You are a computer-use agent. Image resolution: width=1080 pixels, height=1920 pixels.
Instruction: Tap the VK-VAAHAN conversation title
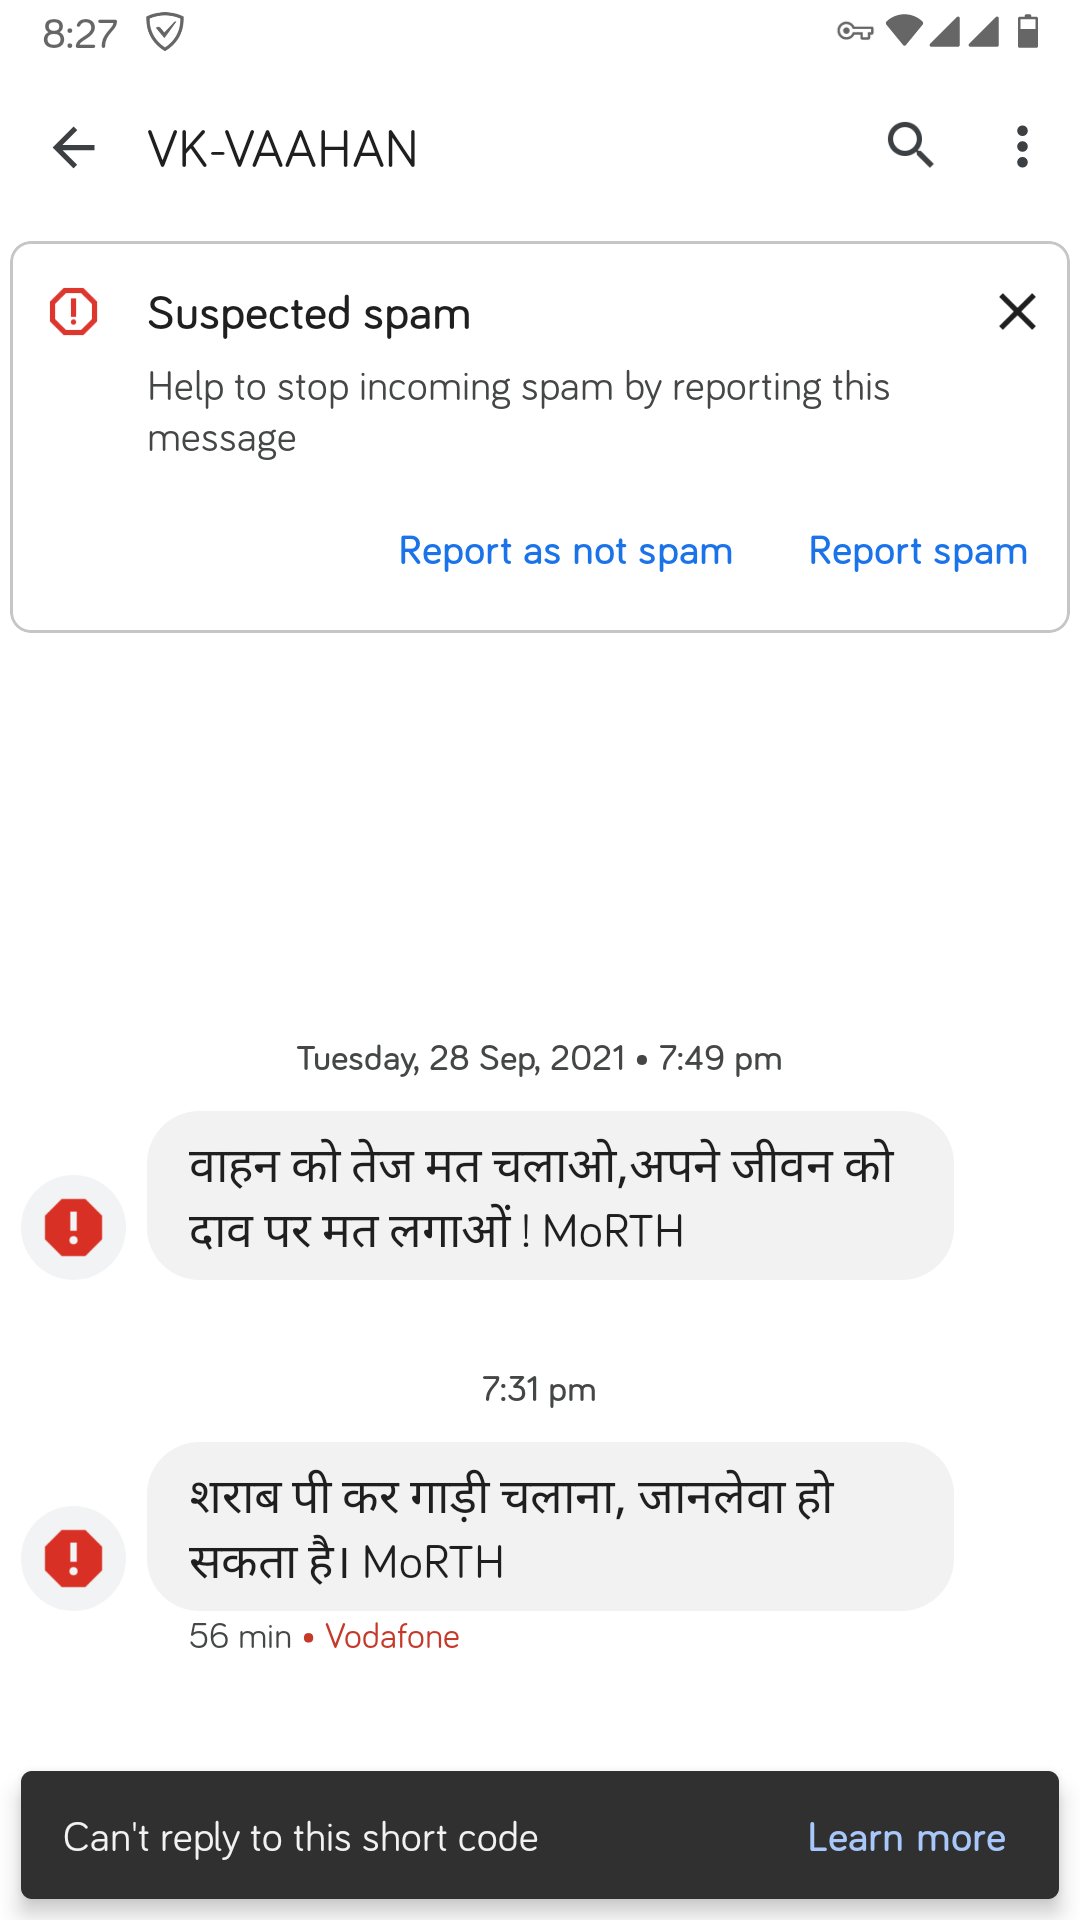[283, 150]
